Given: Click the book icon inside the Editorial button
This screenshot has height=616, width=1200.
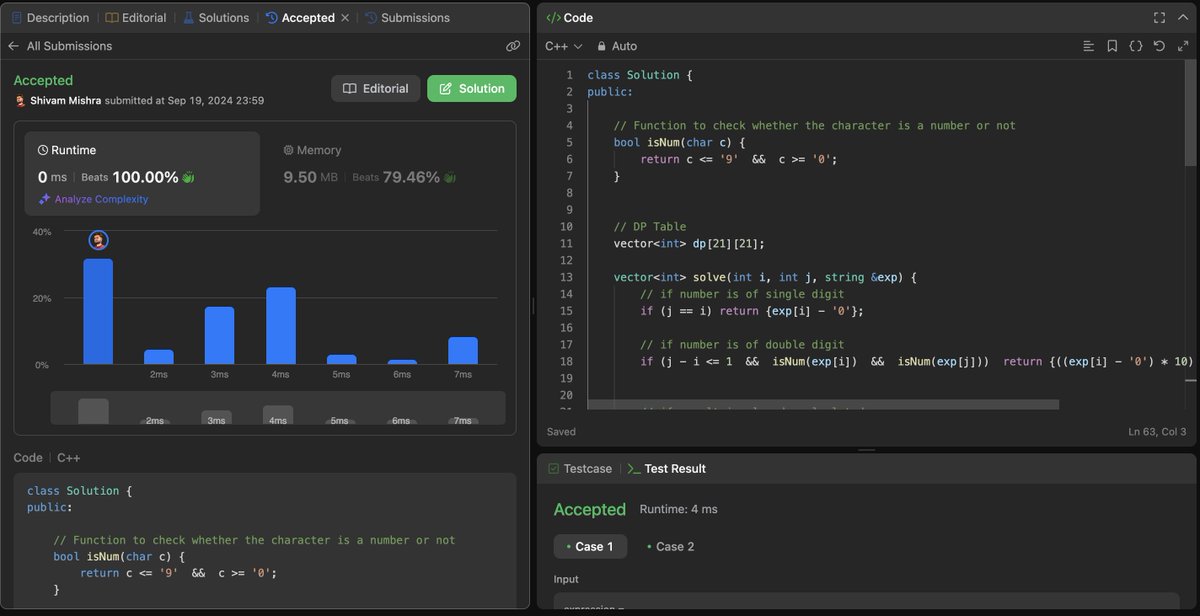Looking at the screenshot, I should [x=349, y=88].
